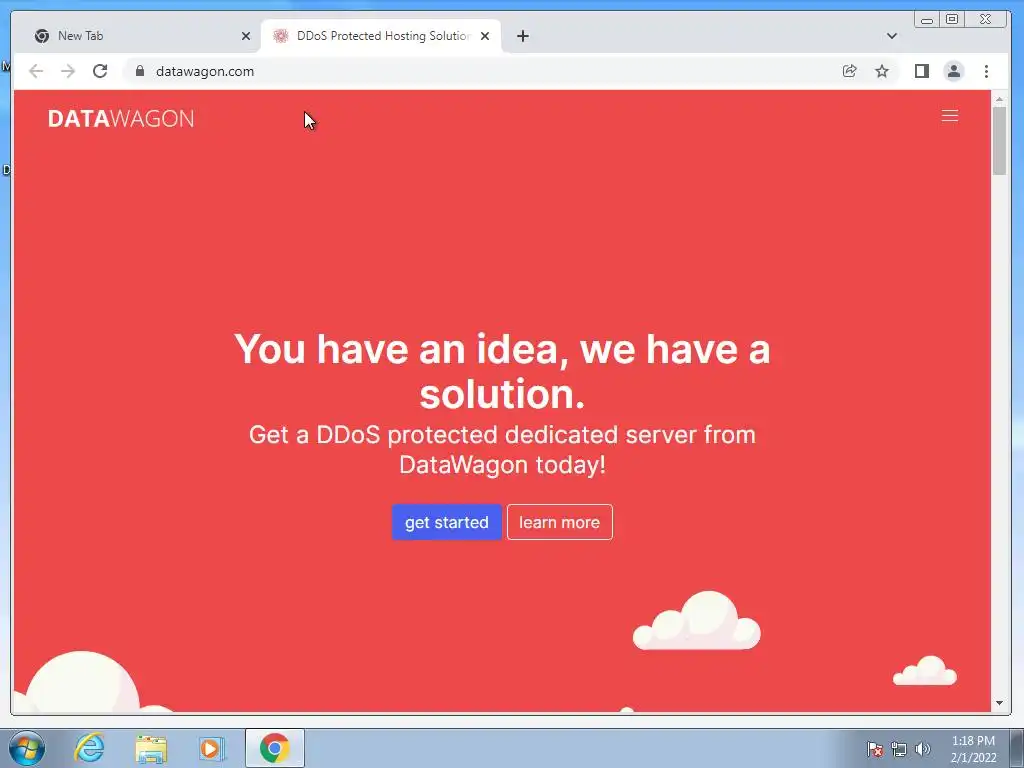Go forward in browser history
The image size is (1024, 768).
click(68, 71)
